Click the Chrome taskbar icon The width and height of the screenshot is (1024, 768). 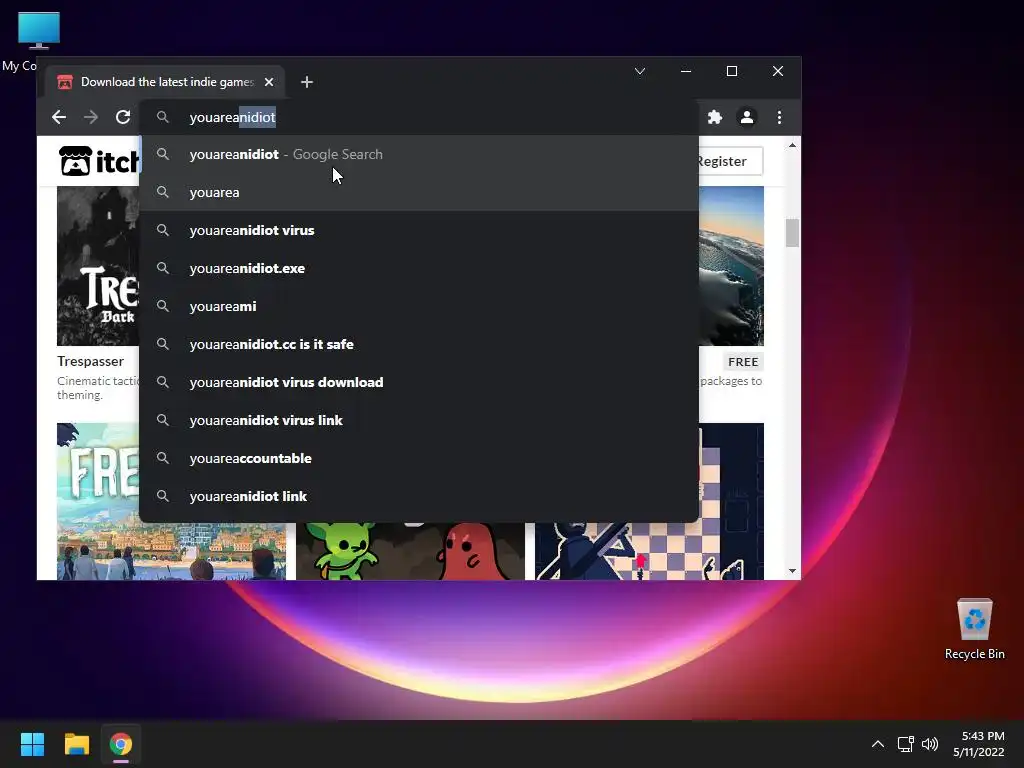click(121, 744)
